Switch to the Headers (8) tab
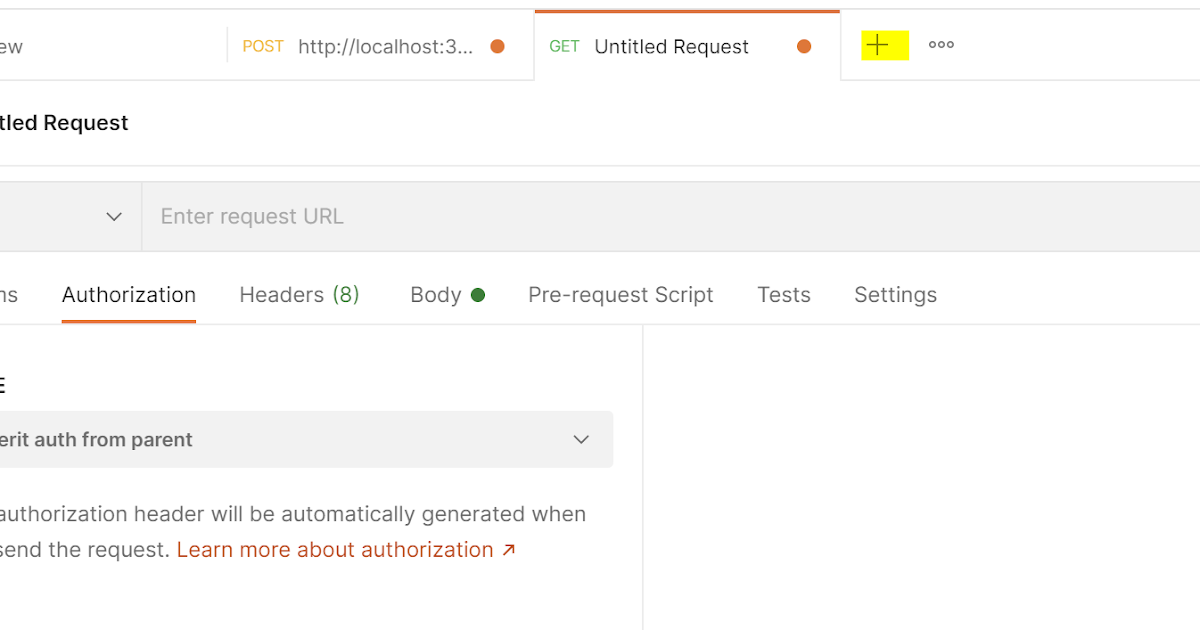 pyautogui.click(x=299, y=294)
